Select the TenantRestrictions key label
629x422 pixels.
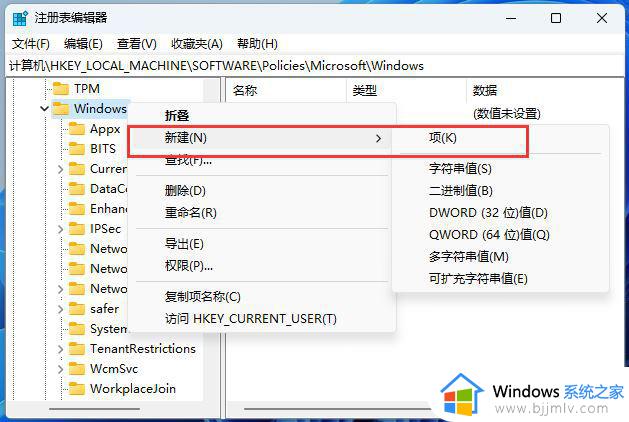143,349
